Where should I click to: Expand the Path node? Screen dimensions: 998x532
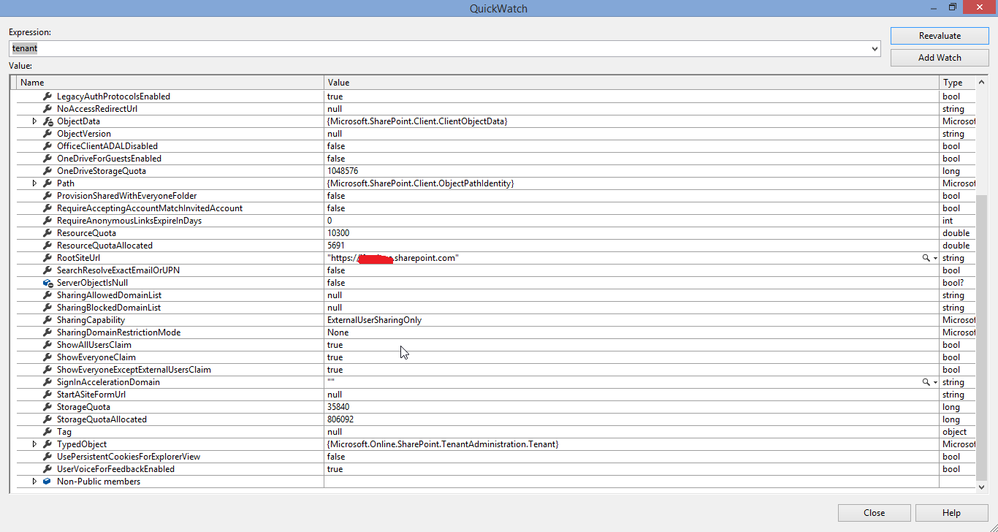[x=35, y=183]
